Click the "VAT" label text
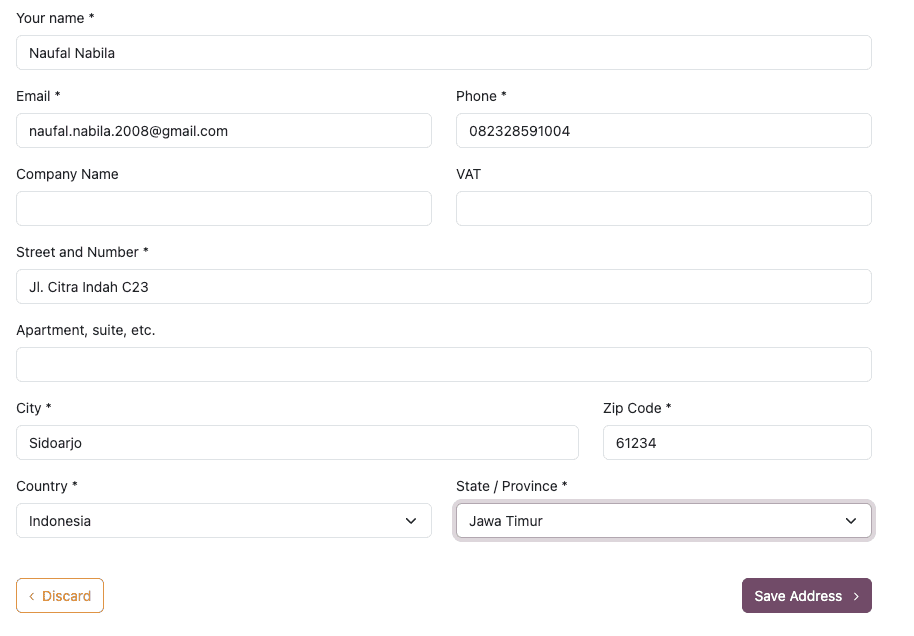This screenshot has width=914, height=636. [468, 174]
